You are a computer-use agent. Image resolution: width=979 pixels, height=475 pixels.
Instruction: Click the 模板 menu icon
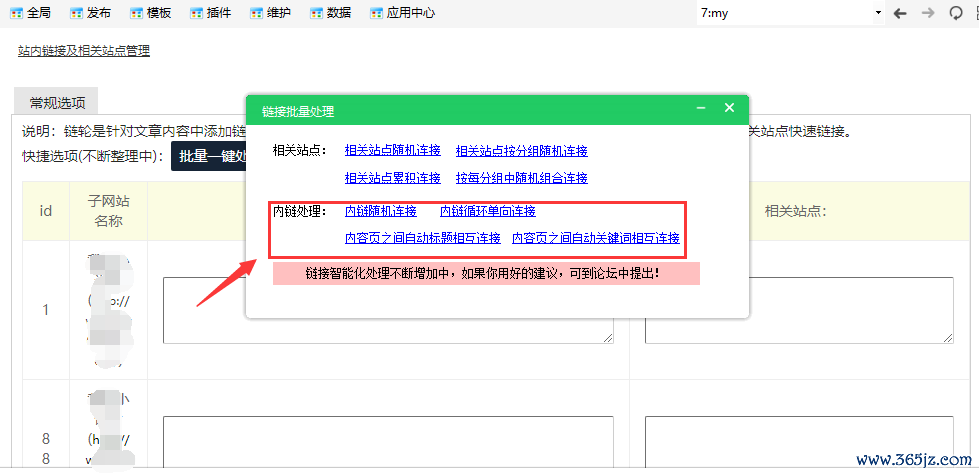(138, 13)
